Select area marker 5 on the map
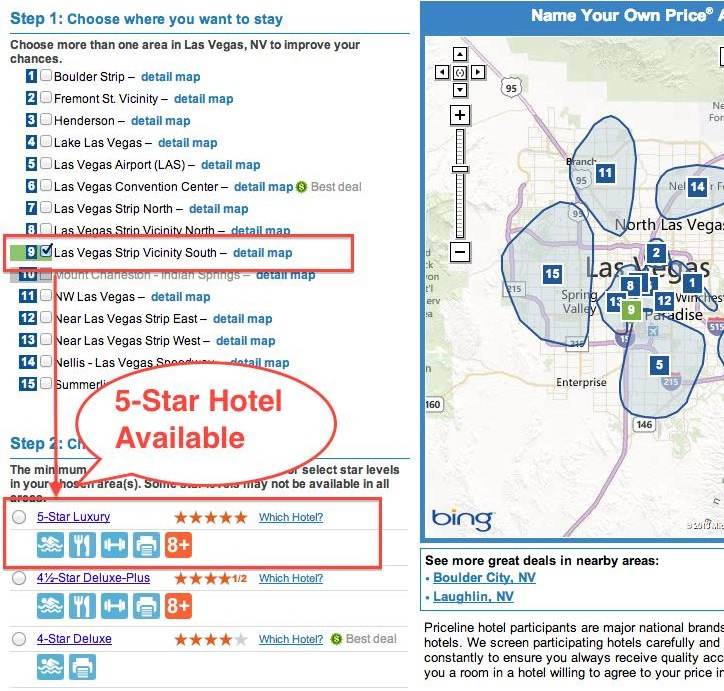Screen dimensions: 724x691 click(659, 365)
